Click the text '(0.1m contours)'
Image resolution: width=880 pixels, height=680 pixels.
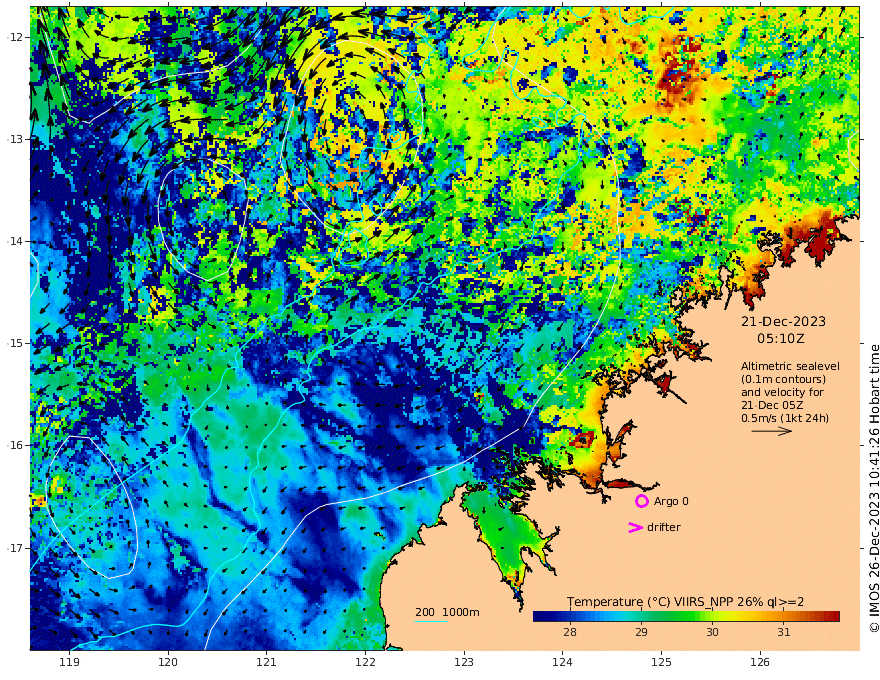click(x=783, y=379)
